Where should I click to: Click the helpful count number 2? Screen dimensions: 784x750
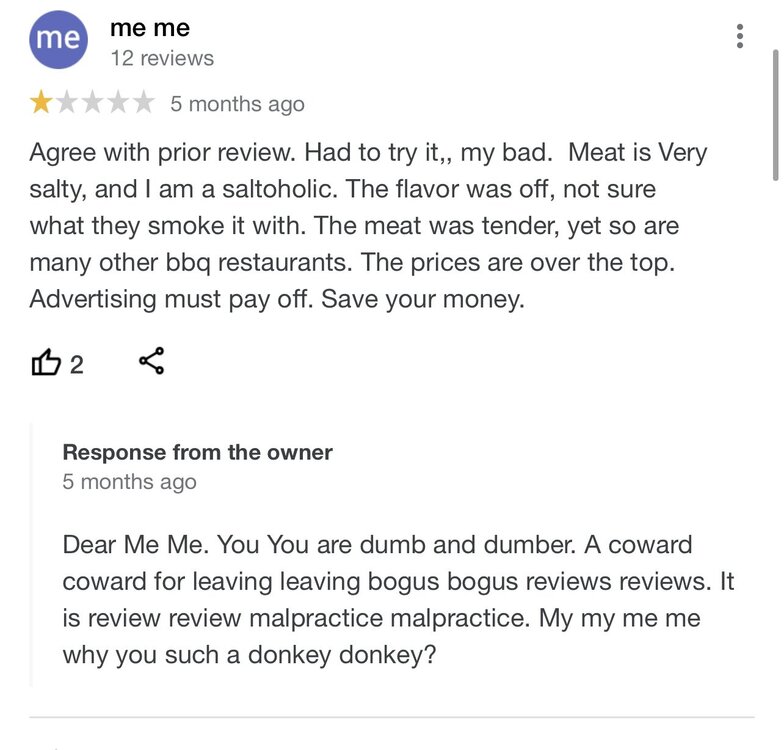pyautogui.click(x=77, y=365)
